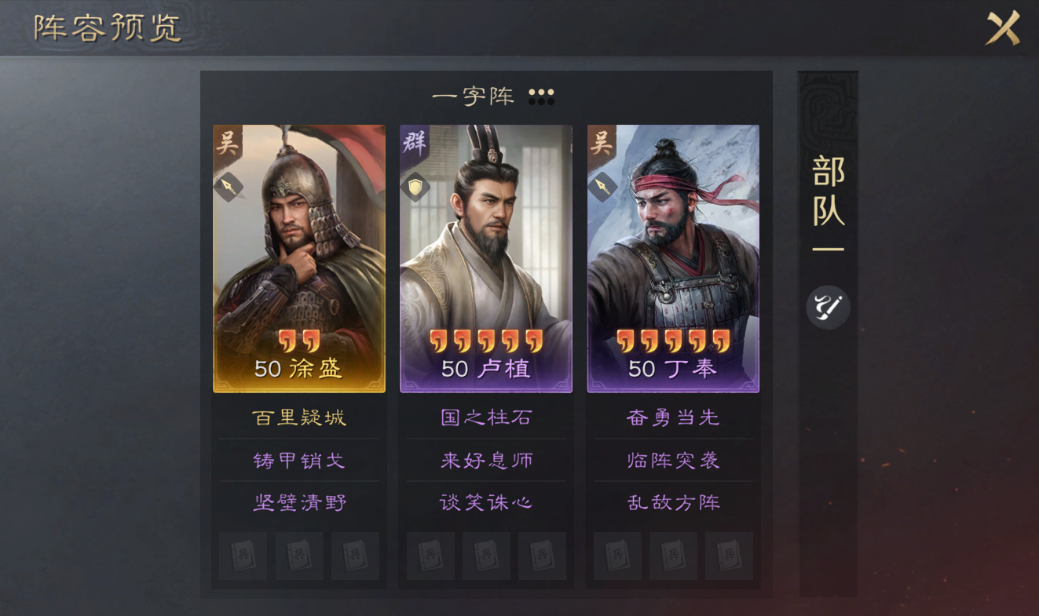Close the 阵容预览 lineup preview screen
The image size is (1039, 616).
click(1003, 28)
